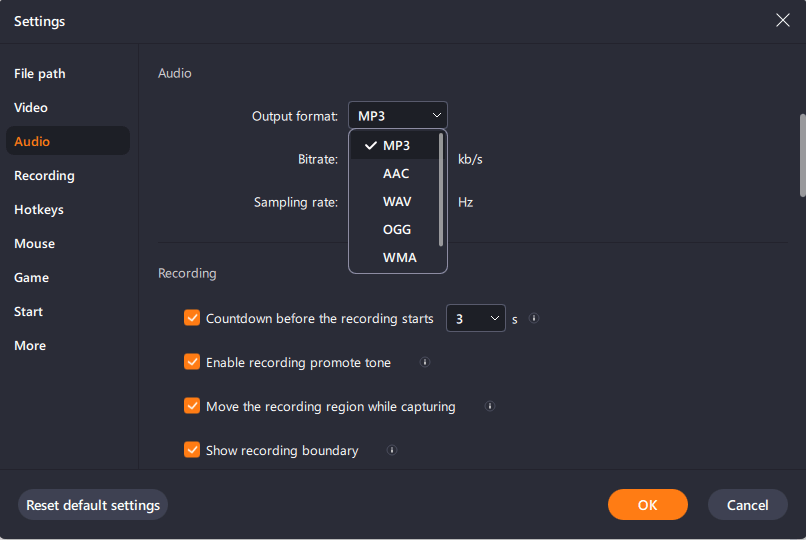Click info icon beside Show recording boundary
Image resolution: width=806 pixels, height=540 pixels.
coord(392,450)
